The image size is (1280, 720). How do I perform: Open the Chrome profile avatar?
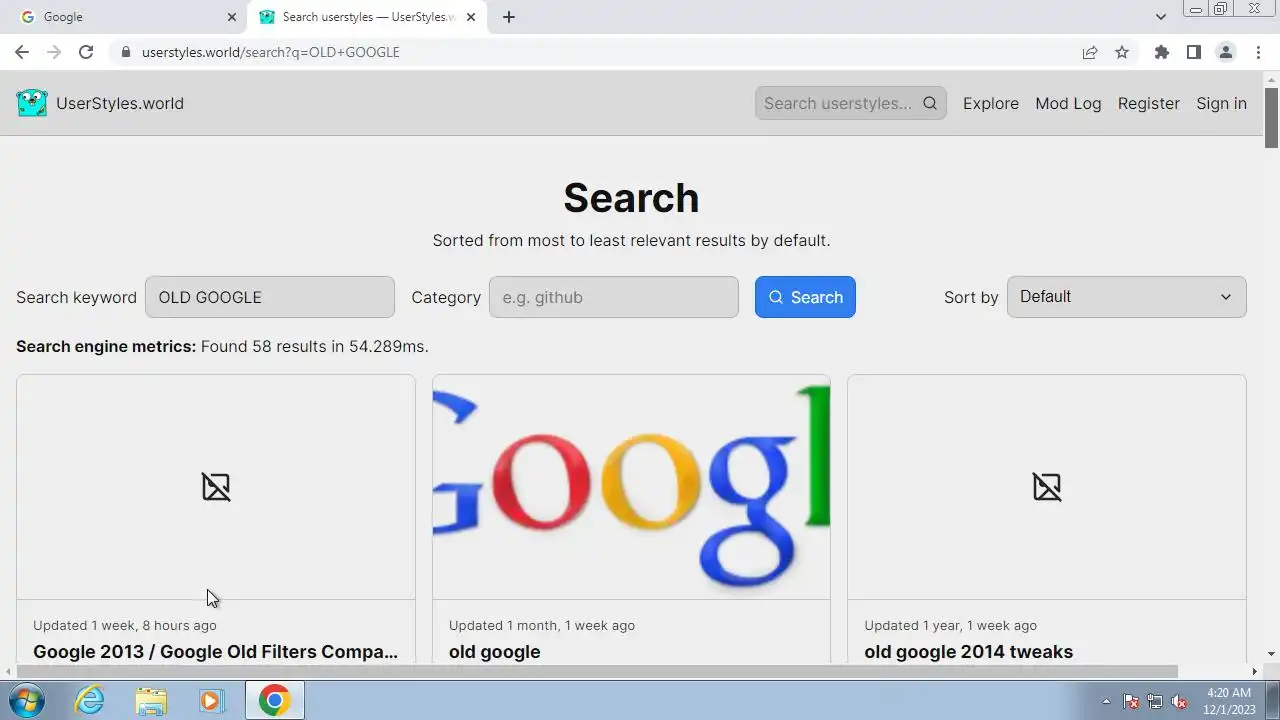click(1225, 52)
